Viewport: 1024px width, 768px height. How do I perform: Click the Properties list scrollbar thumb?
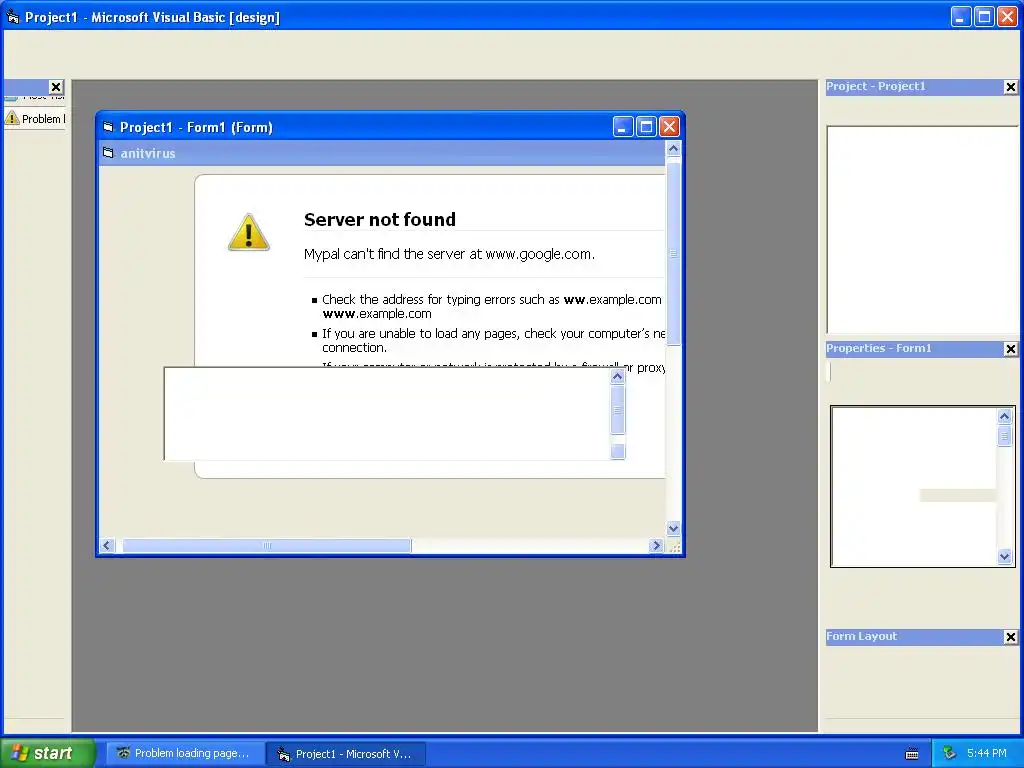point(1004,436)
